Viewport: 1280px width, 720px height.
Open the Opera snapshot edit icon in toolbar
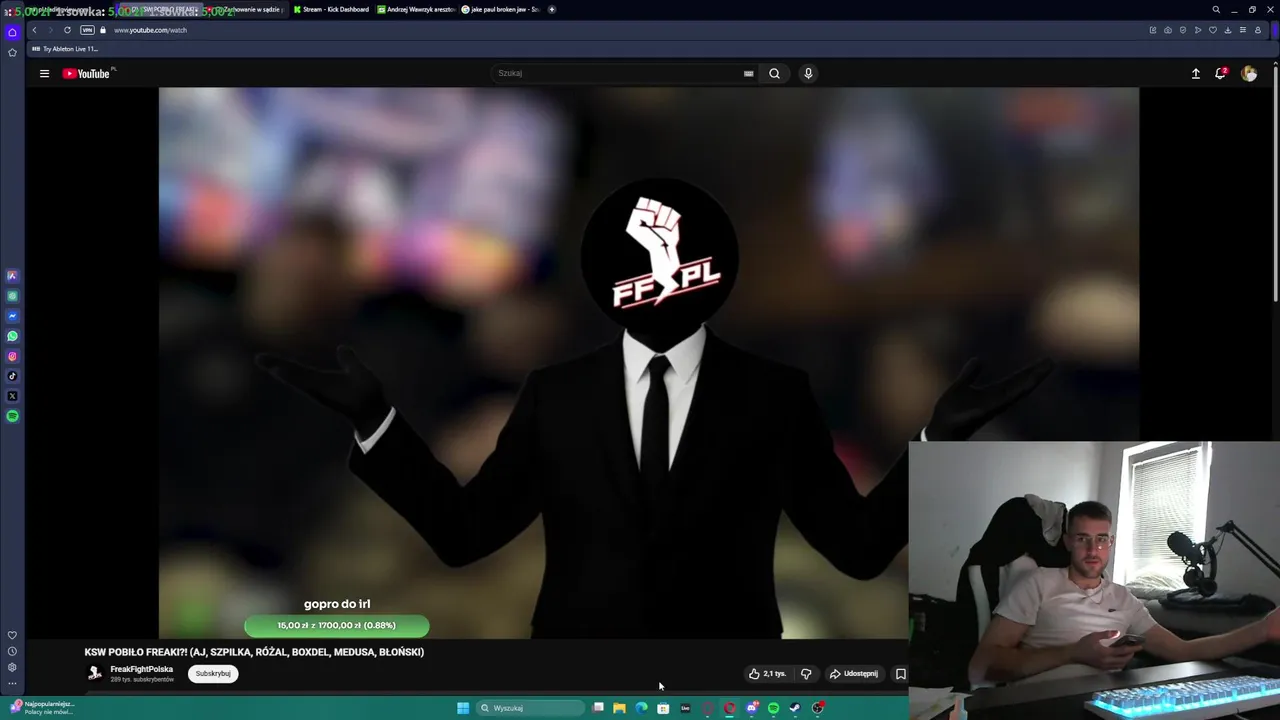(x=1153, y=30)
